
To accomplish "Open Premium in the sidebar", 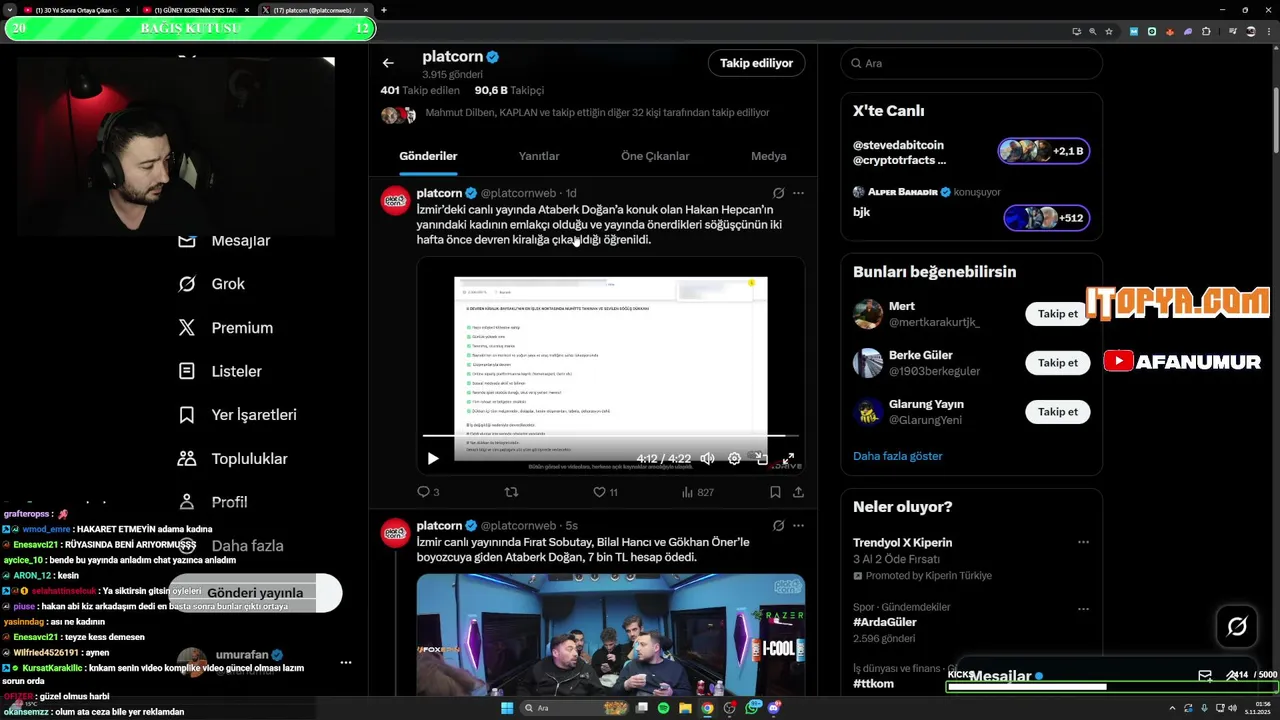I will (225, 328).
